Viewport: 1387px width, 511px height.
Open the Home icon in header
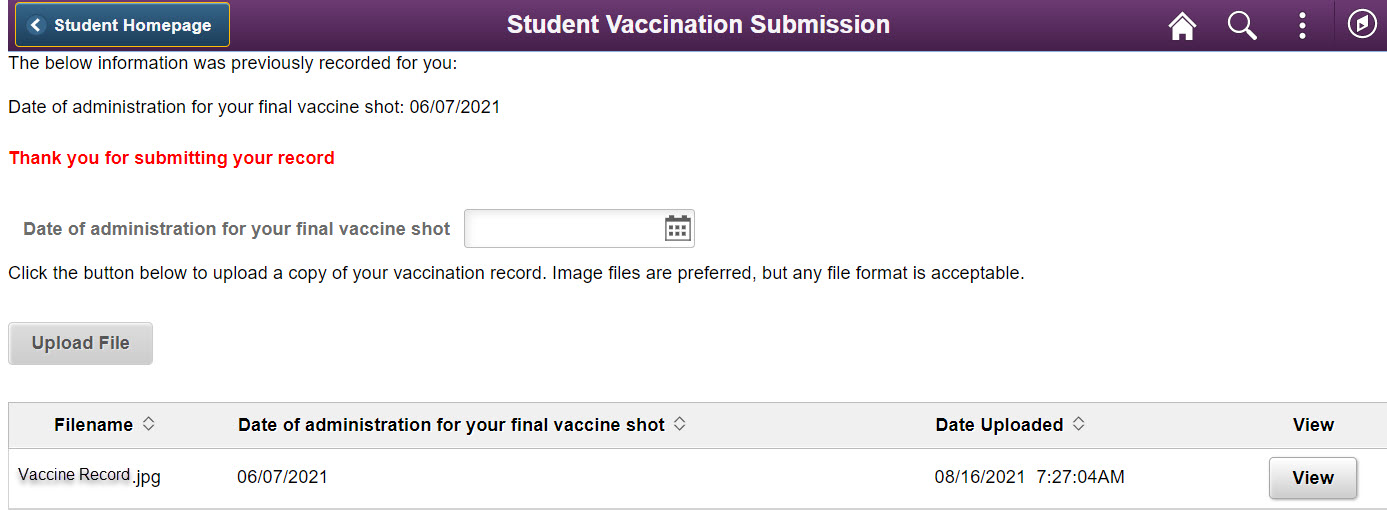[x=1183, y=26]
